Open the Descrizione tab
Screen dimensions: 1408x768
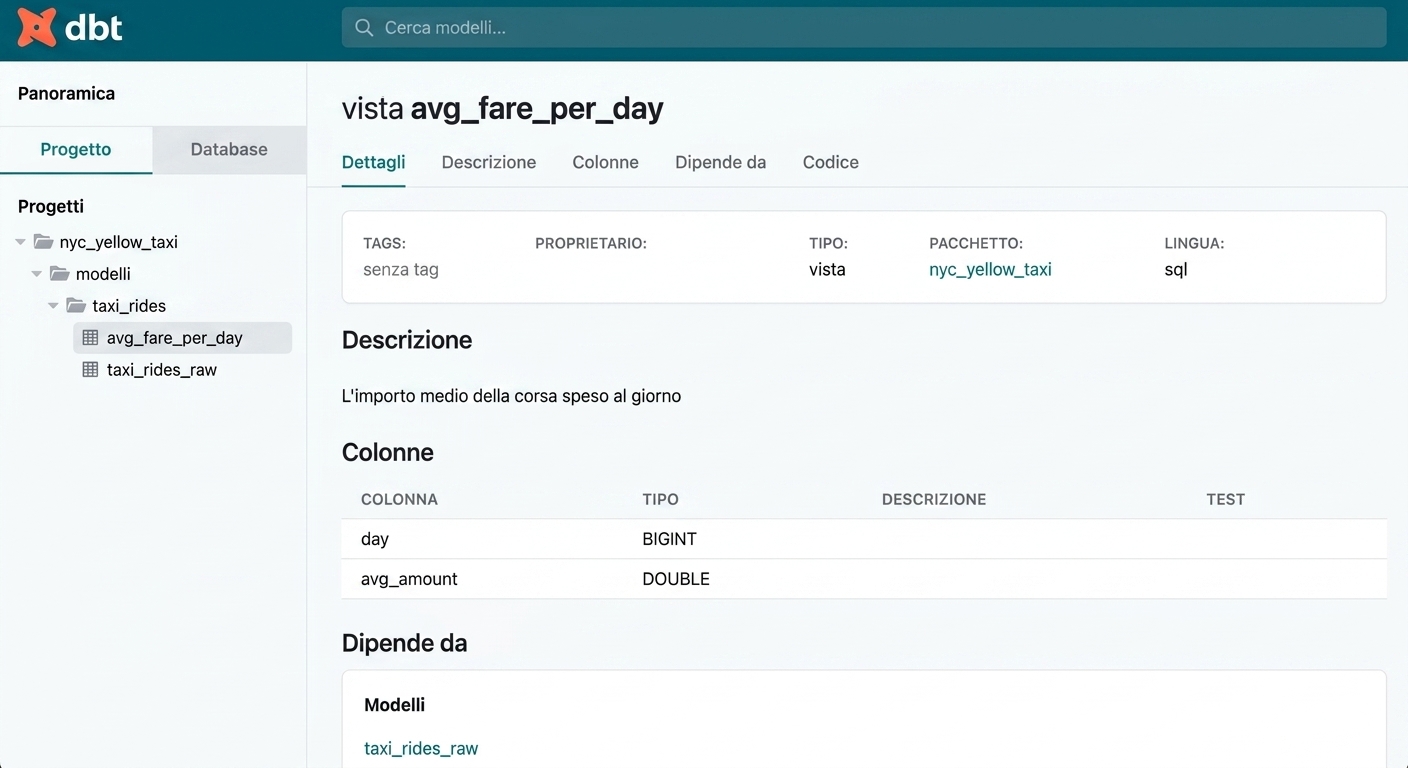click(489, 162)
